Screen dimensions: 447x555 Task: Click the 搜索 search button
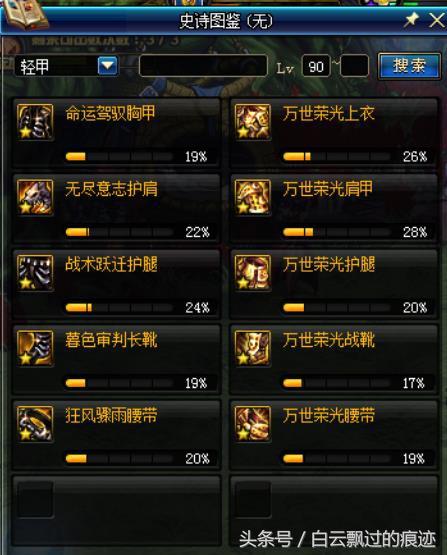point(409,66)
